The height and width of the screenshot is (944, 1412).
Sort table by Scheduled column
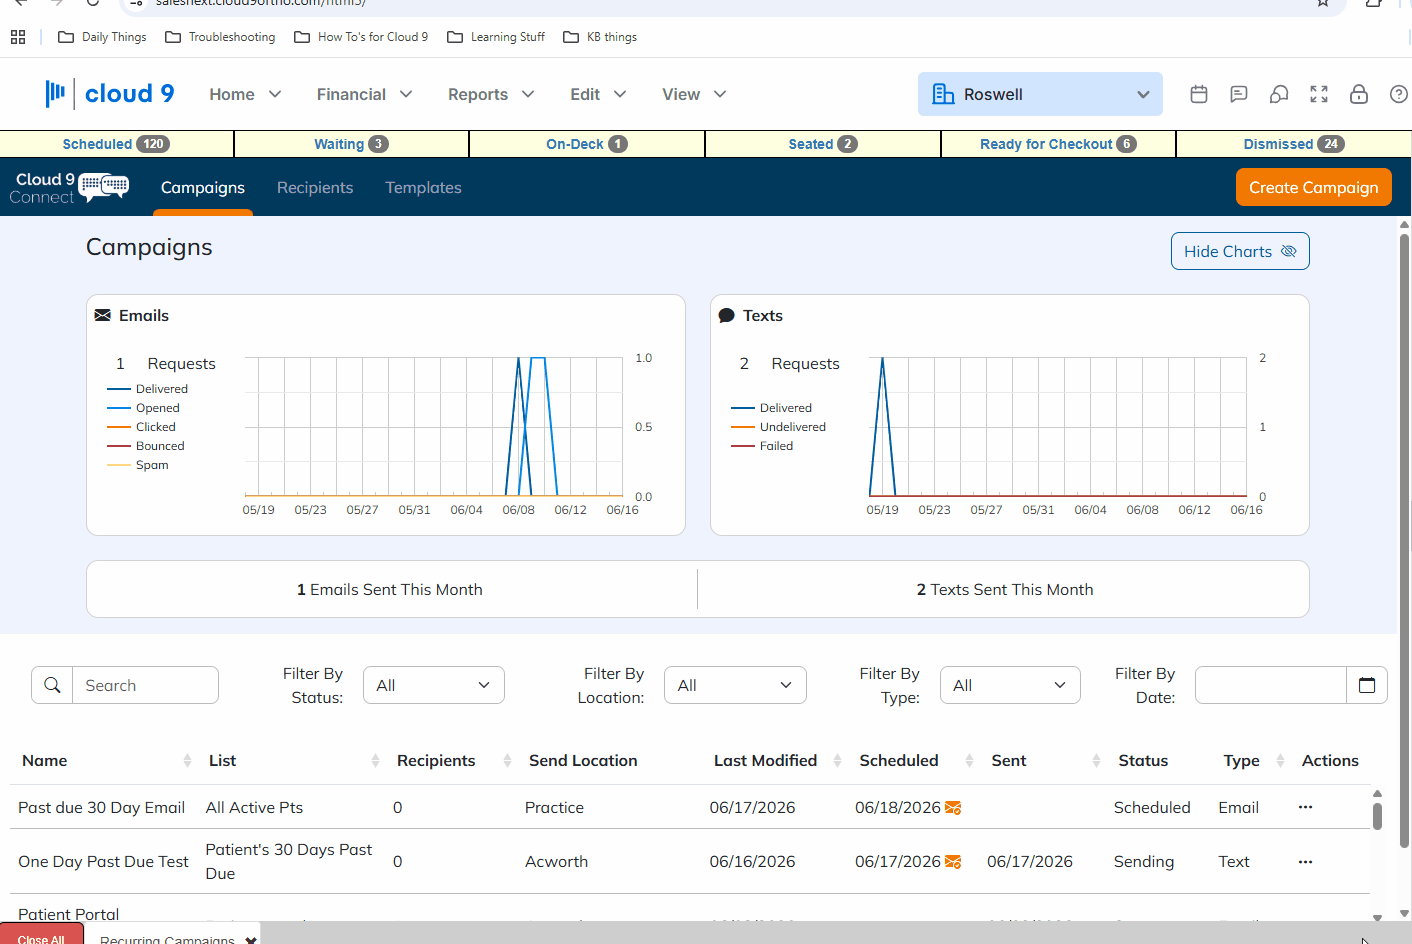tap(899, 761)
